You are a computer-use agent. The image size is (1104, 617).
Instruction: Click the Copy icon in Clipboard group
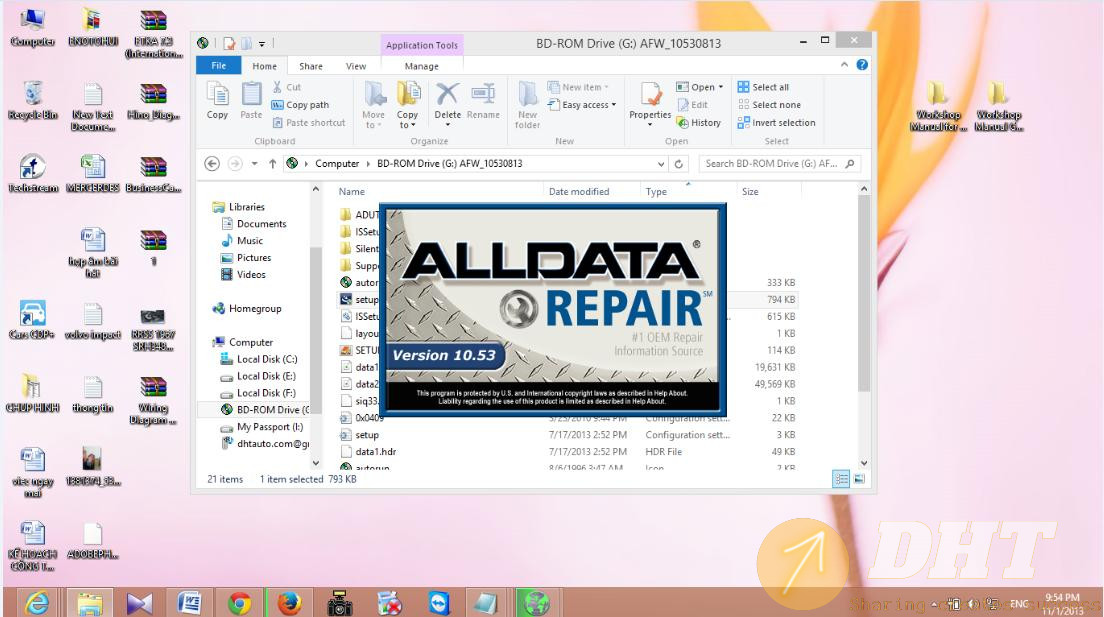217,101
